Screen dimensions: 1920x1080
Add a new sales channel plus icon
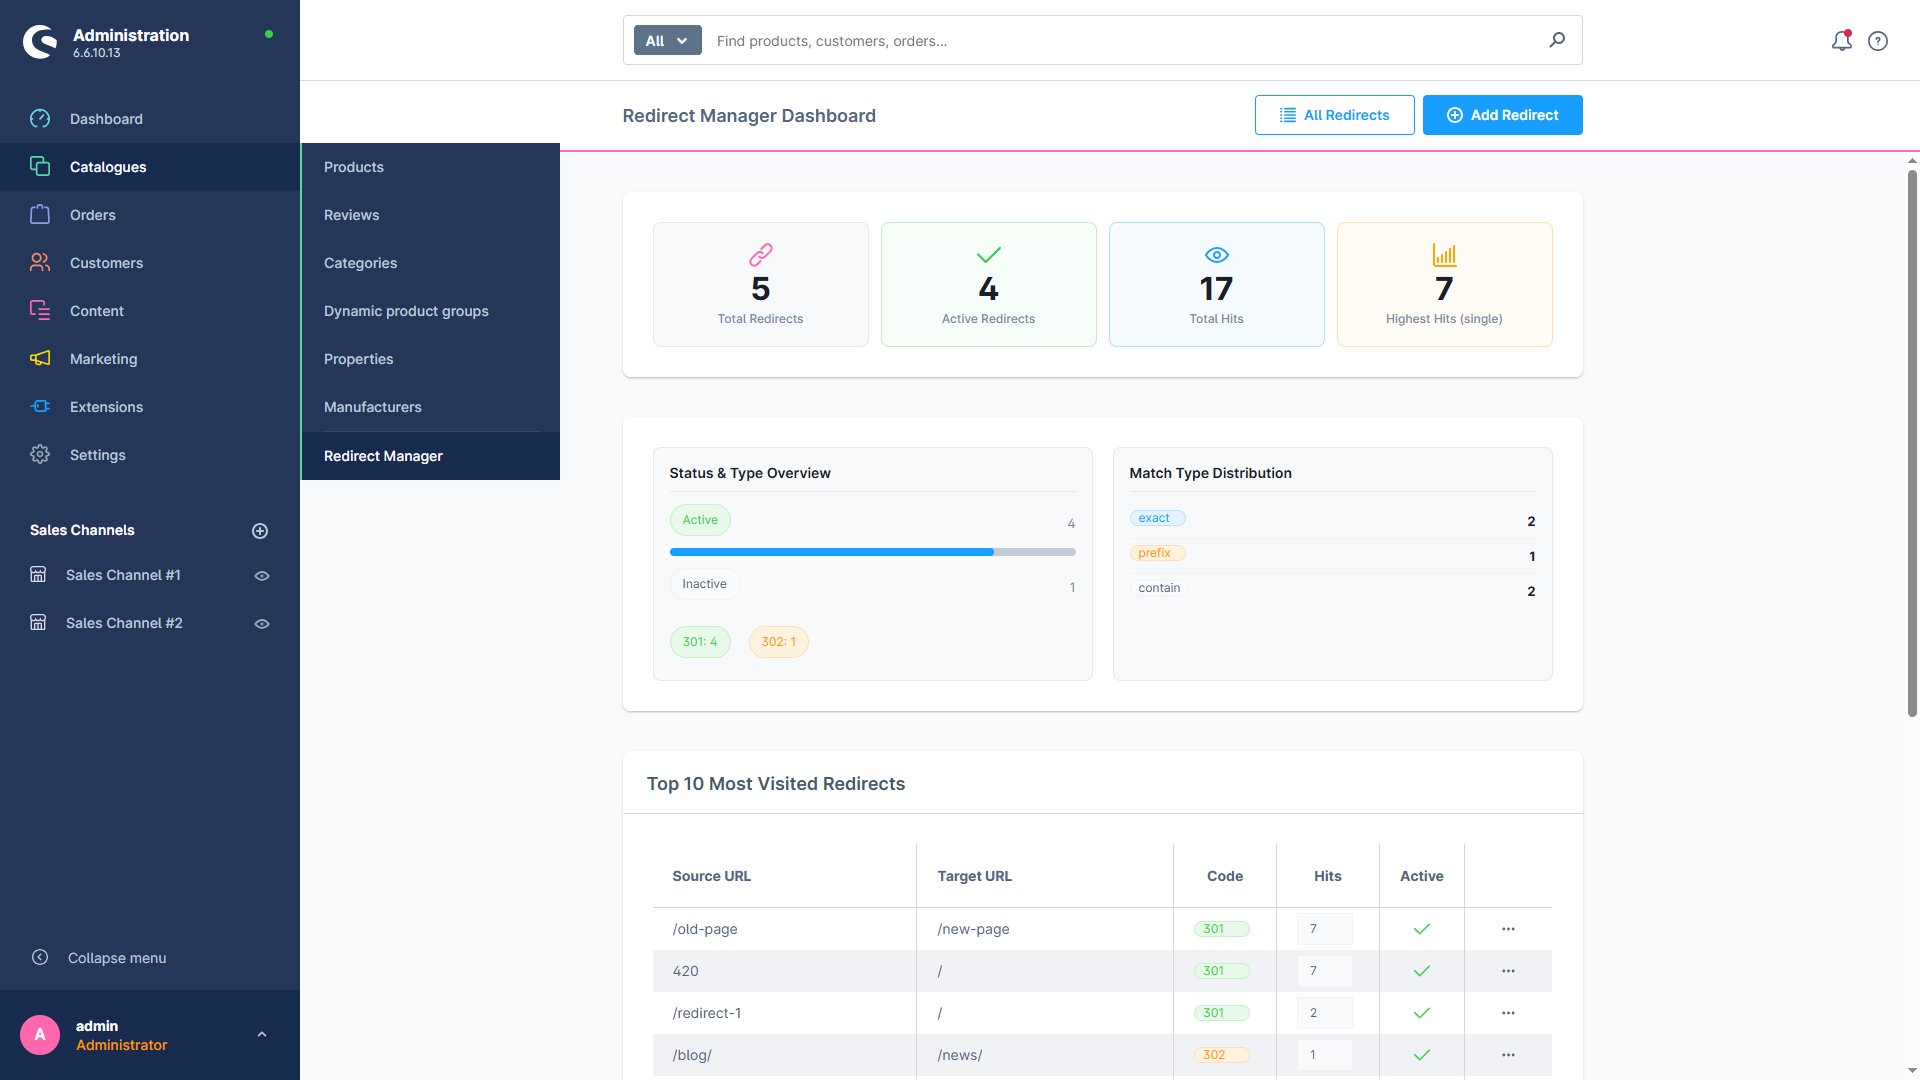[x=260, y=531]
